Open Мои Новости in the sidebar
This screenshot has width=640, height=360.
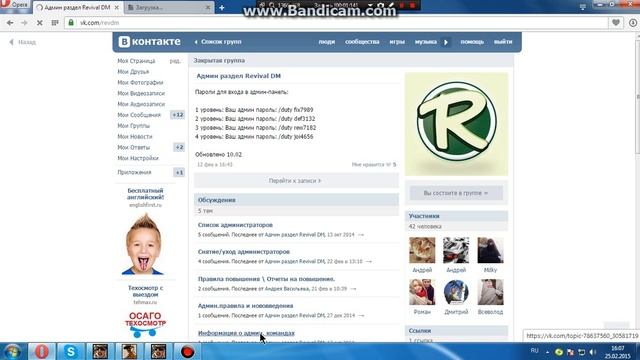point(135,136)
